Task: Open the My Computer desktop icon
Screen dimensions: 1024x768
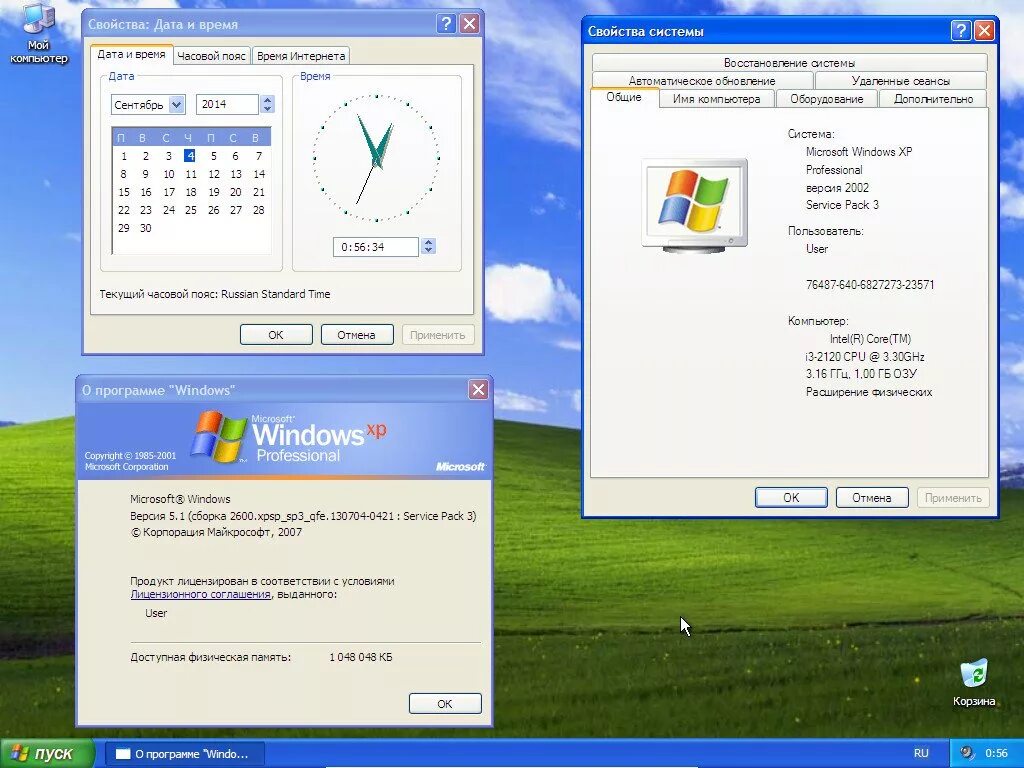Action: (x=38, y=33)
